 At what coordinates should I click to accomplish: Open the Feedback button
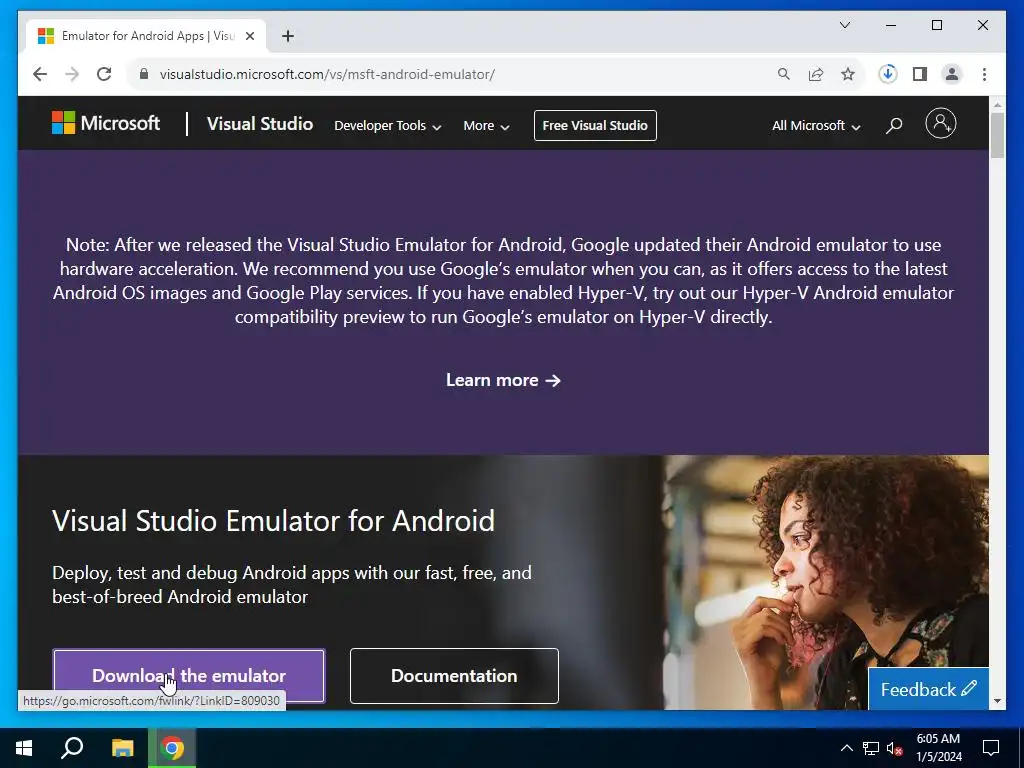click(928, 689)
